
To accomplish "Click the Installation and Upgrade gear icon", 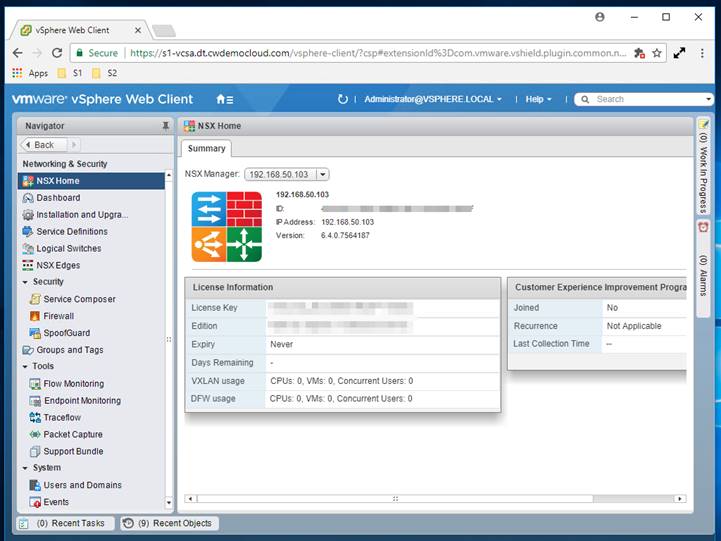I will click(x=28, y=215).
